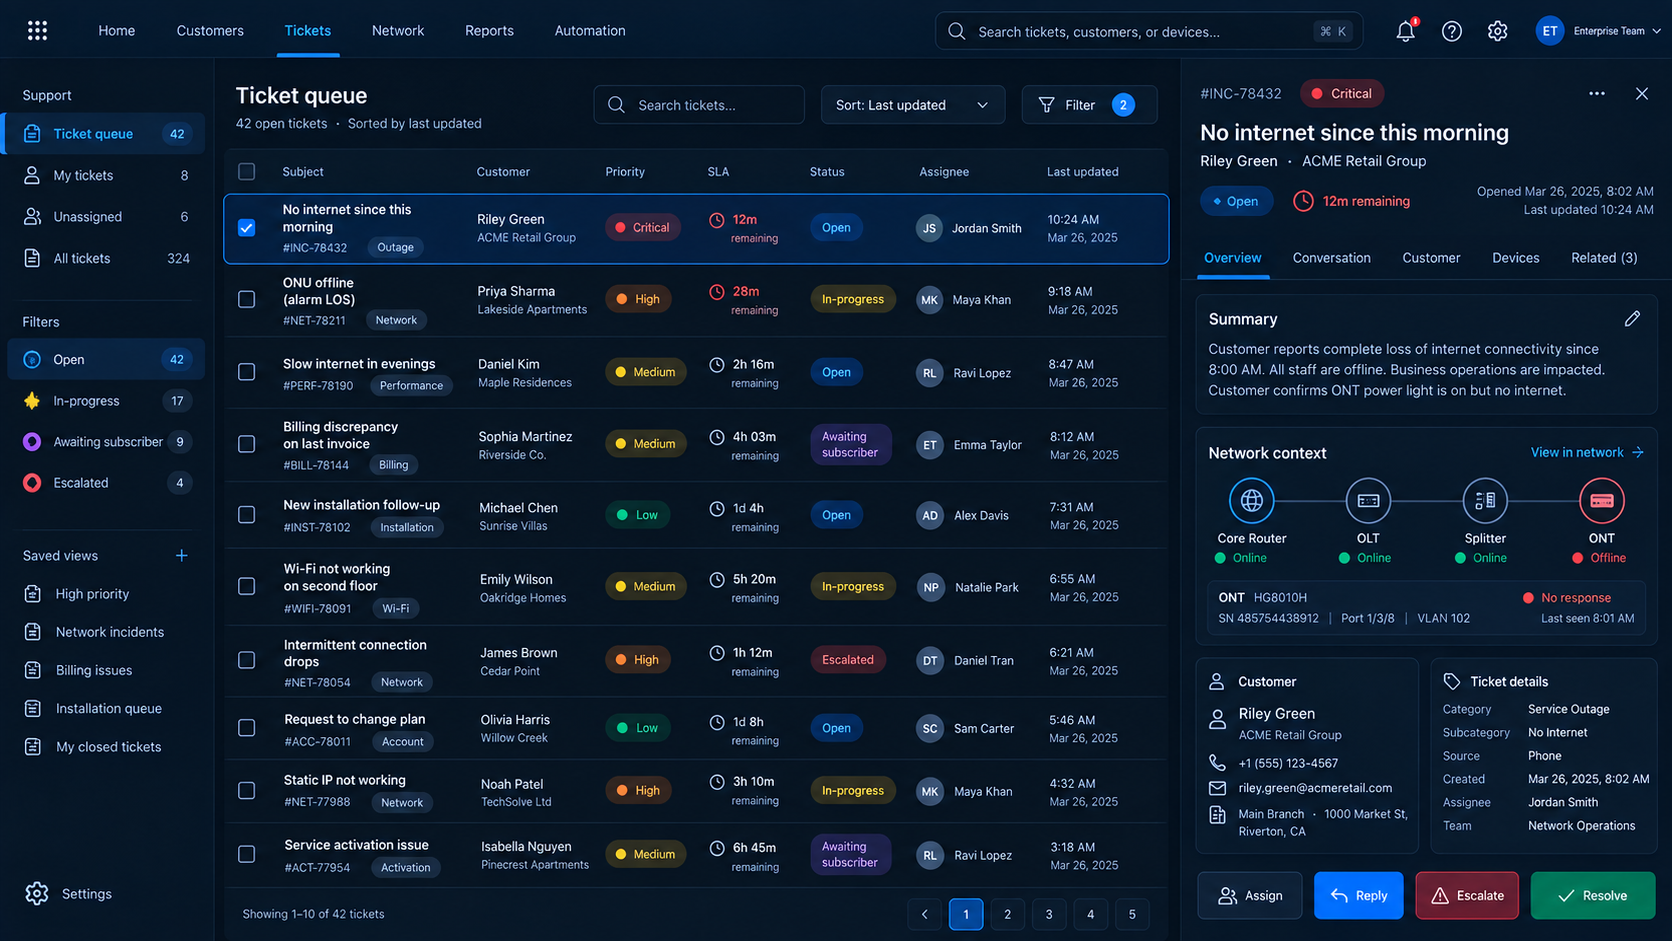Open Unassigned tickets in sidebar

pos(105,216)
